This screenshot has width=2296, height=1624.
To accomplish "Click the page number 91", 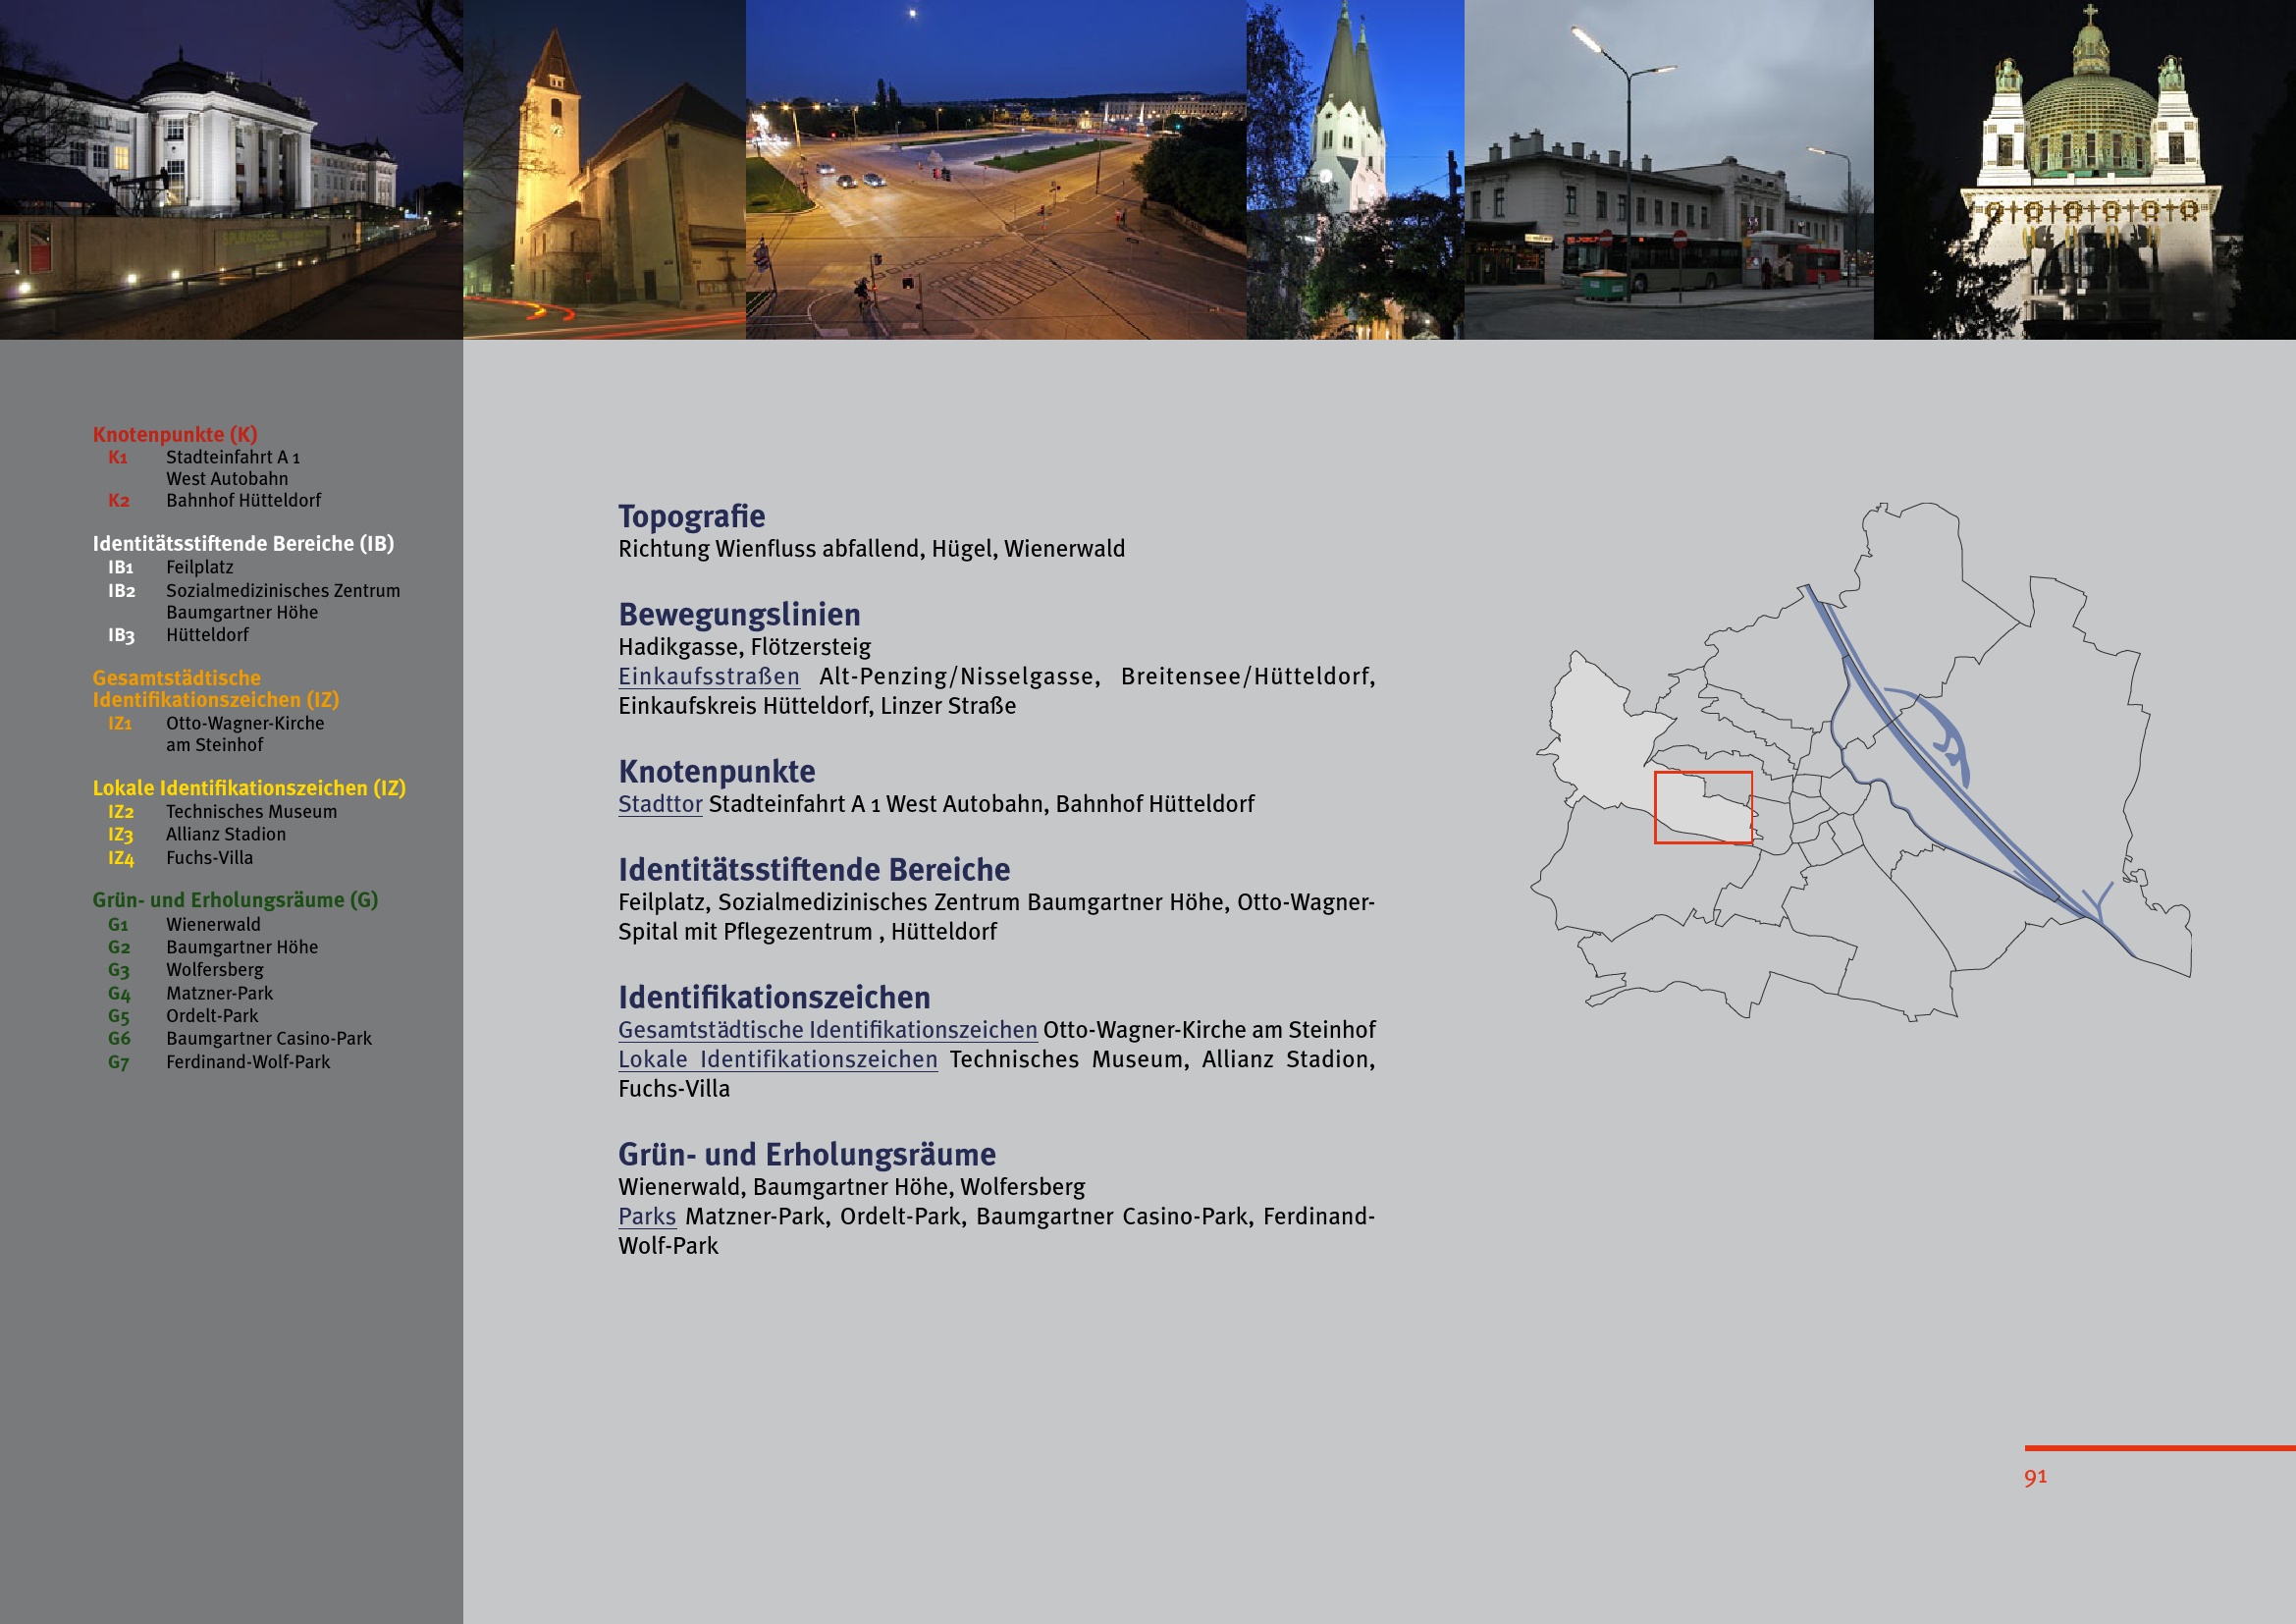I will 2035,1477.
